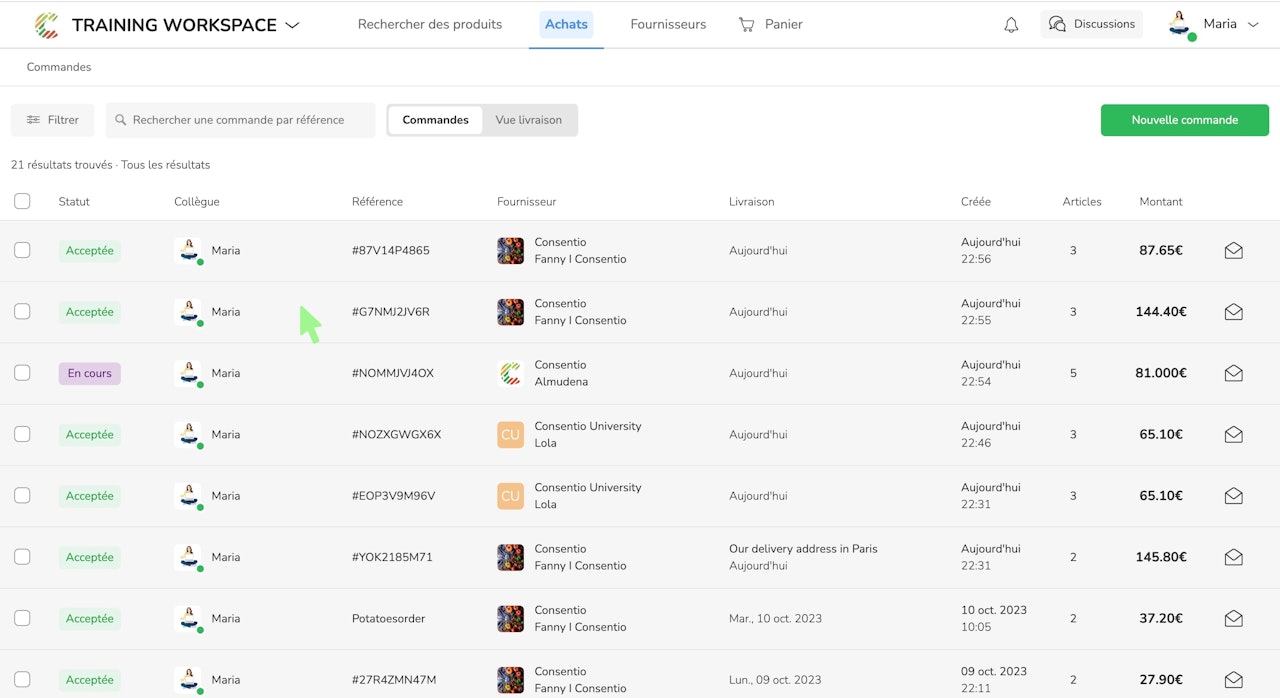1280x698 pixels.
Task: Toggle the select-all checkbox in table header
Action: tap(22, 202)
